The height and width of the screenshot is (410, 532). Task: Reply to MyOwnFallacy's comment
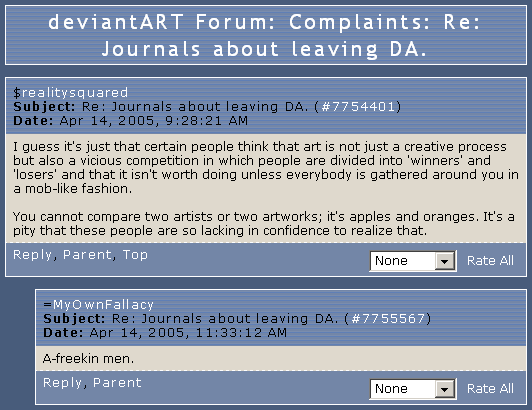pos(62,383)
